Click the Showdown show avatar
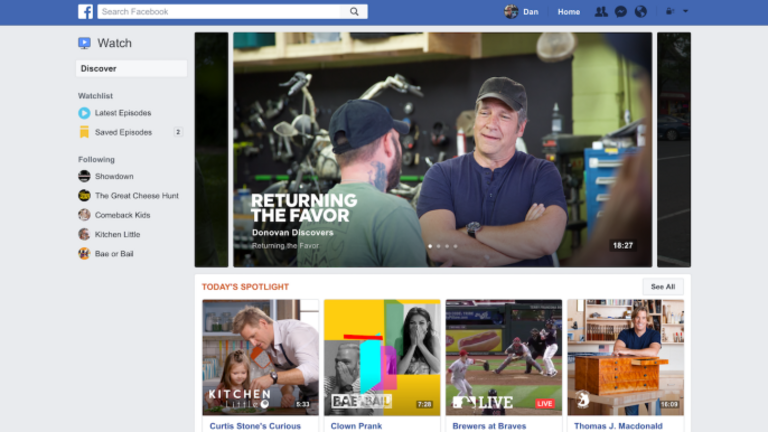The image size is (768, 432). click(x=84, y=176)
